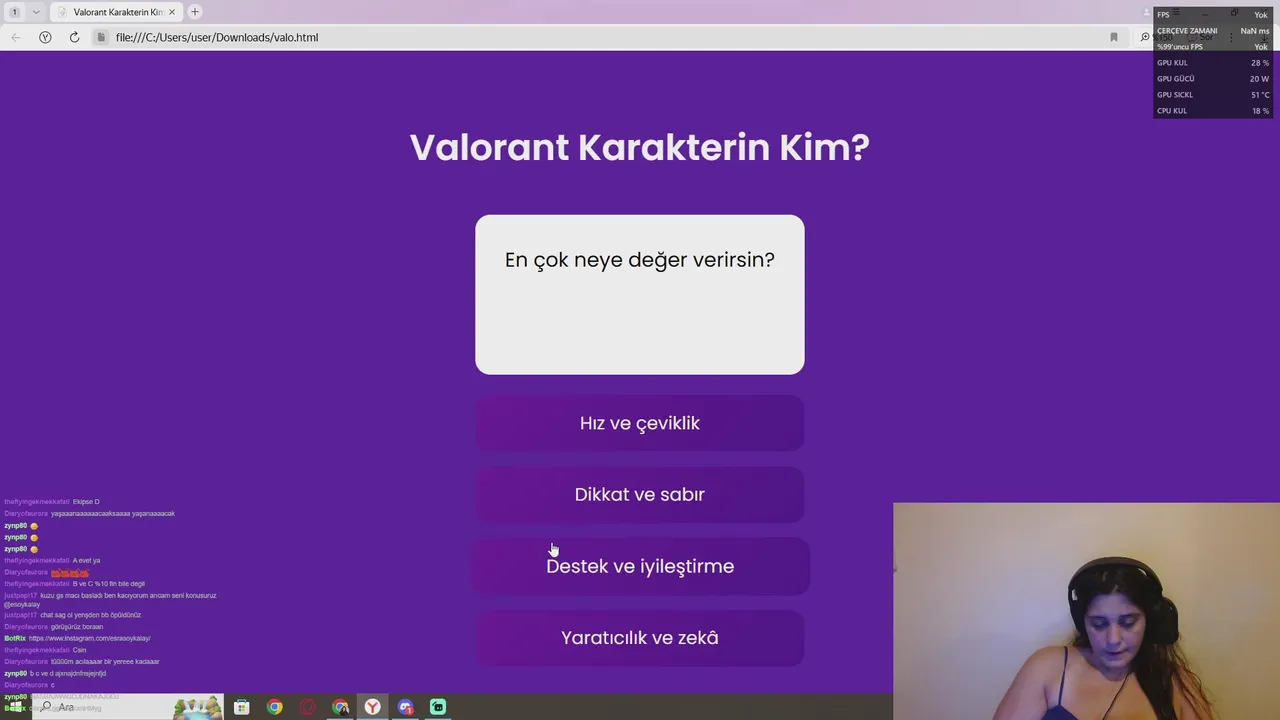Viewport: 1280px width, 720px height.
Task: Switch to Yandex Browser in the taskbar
Action: click(372, 707)
